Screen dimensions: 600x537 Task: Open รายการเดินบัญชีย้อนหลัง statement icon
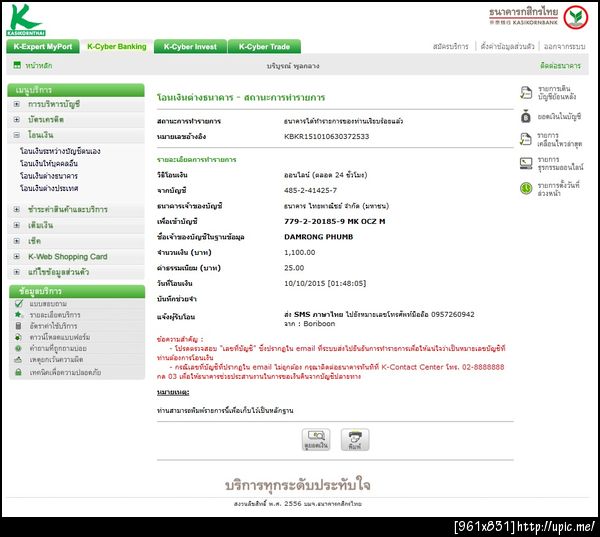(x=526, y=93)
